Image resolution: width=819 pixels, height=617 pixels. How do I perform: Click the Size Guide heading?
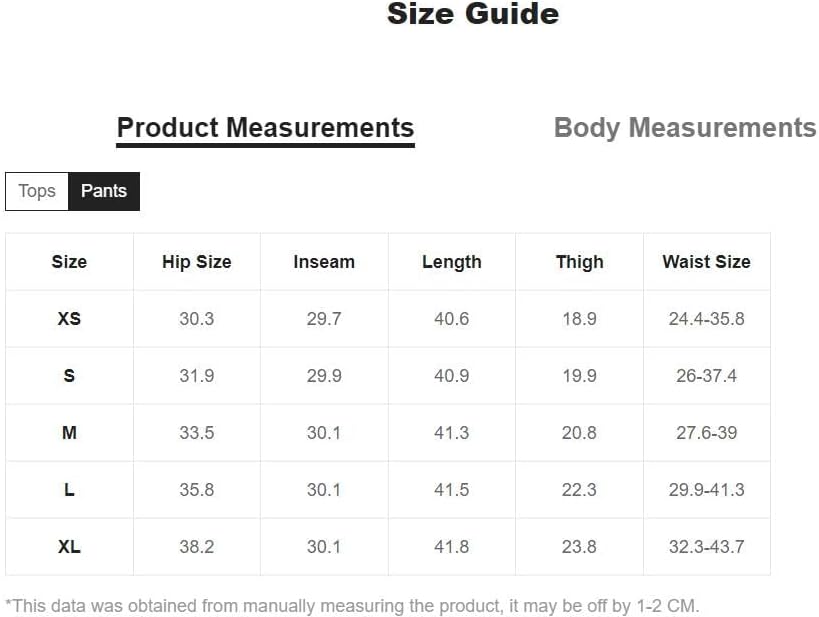tap(472, 14)
